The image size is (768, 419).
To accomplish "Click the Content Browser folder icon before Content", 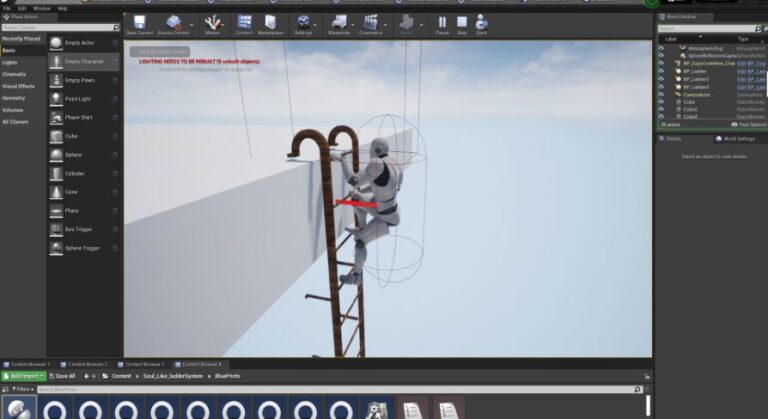I will (x=105, y=376).
